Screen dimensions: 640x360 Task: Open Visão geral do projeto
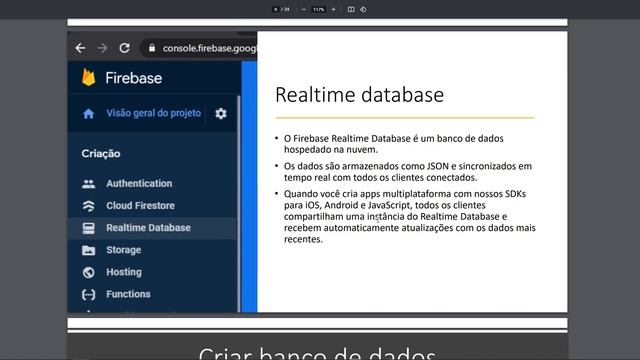153,113
